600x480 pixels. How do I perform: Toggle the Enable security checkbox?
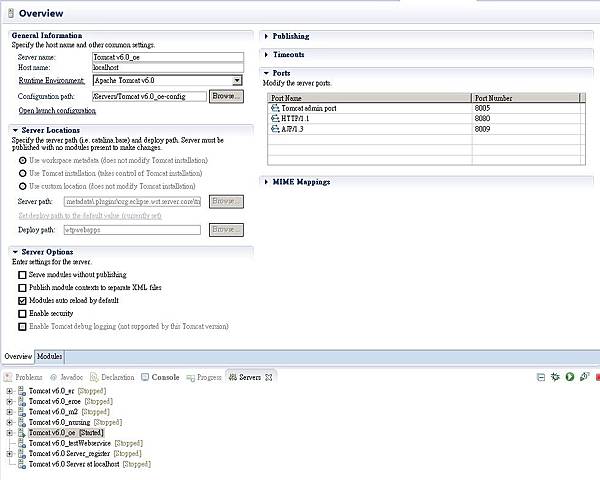(x=22, y=313)
